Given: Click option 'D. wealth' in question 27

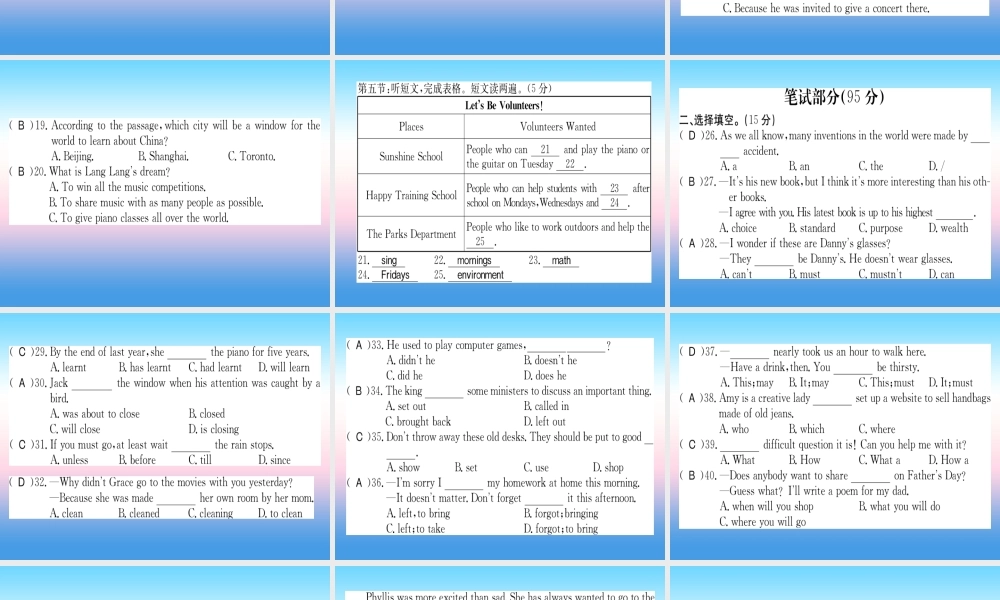Looking at the screenshot, I should (x=948, y=228).
